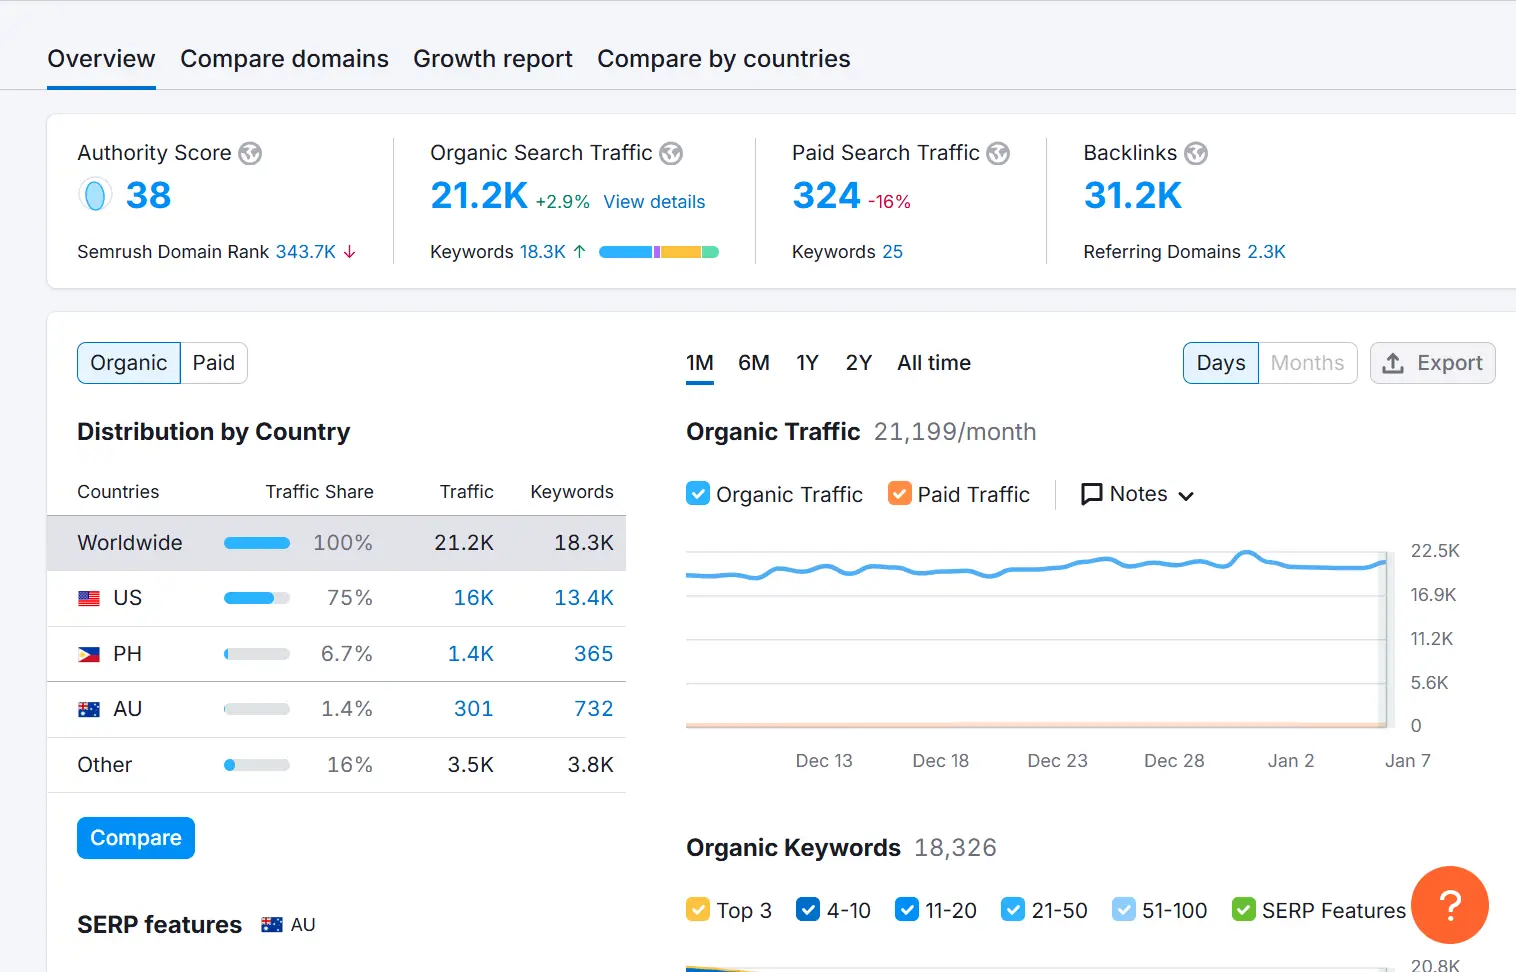This screenshot has width=1516, height=972.
Task: Toggle the SERP Features checkbox
Action: [x=1244, y=909]
